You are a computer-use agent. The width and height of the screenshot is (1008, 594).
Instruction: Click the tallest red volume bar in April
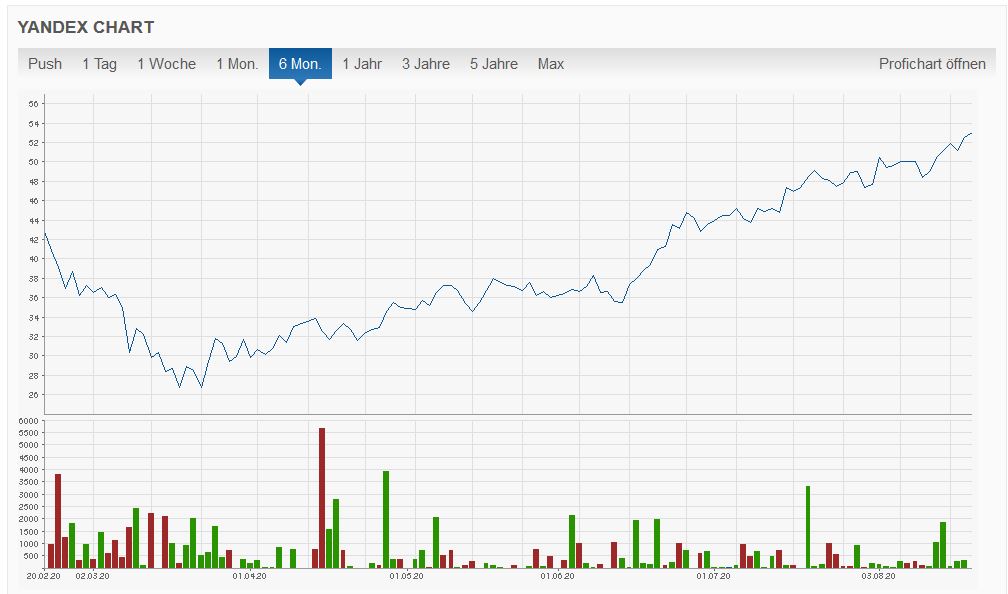tap(322, 498)
